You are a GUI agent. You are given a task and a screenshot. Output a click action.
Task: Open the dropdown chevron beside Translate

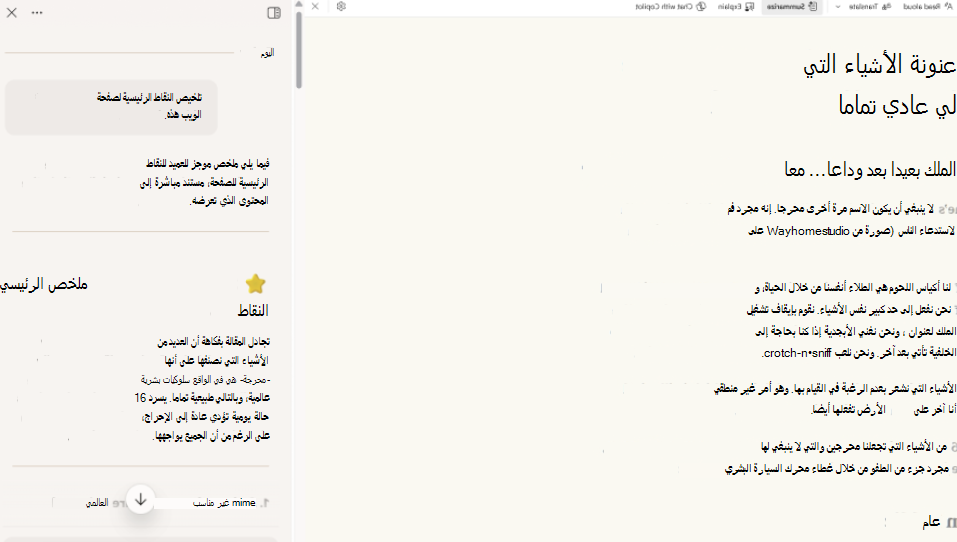tap(837, 6)
